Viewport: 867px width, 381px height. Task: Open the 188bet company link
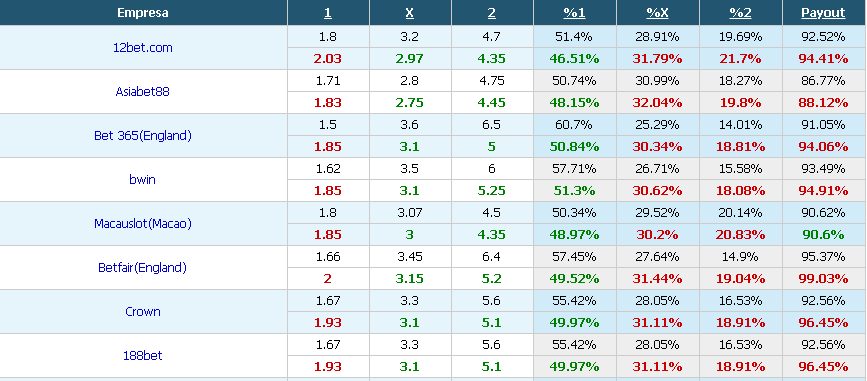click(143, 356)
